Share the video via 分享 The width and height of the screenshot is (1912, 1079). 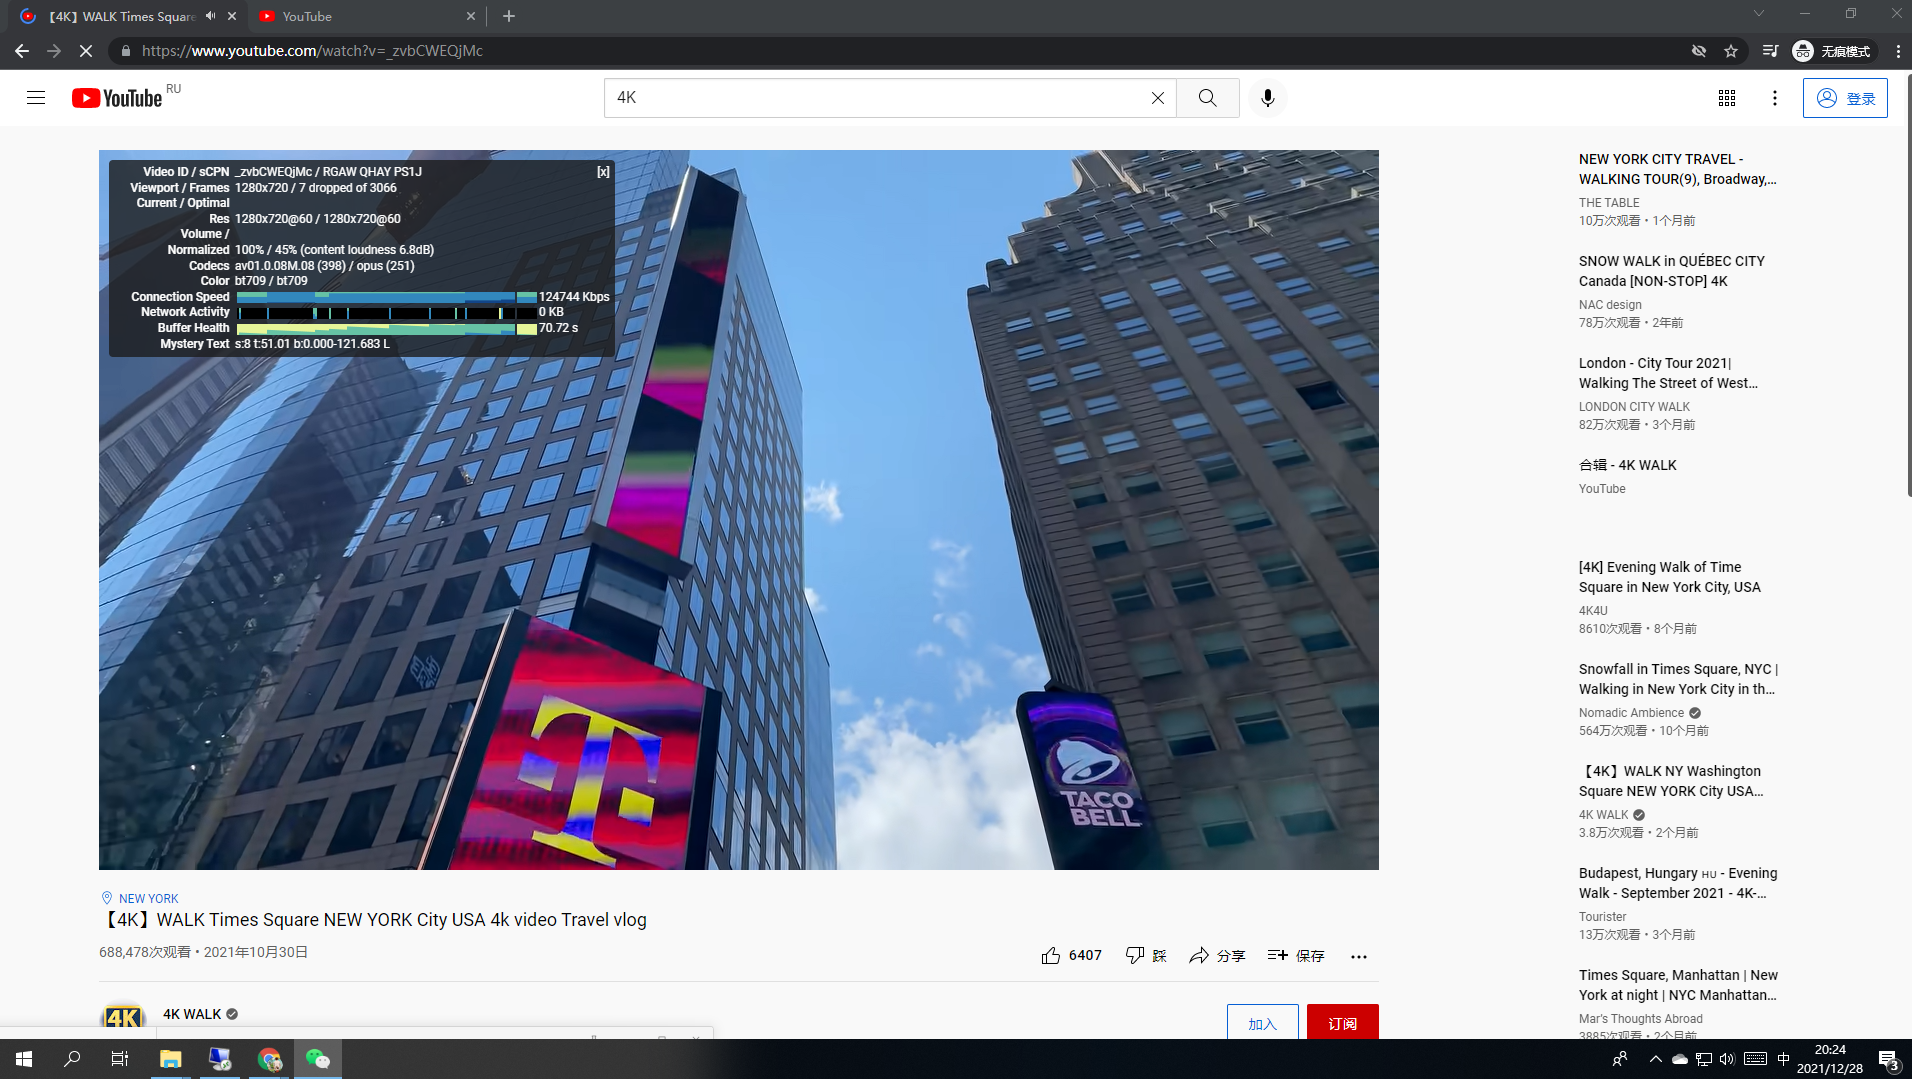[x=1217, y=955]
